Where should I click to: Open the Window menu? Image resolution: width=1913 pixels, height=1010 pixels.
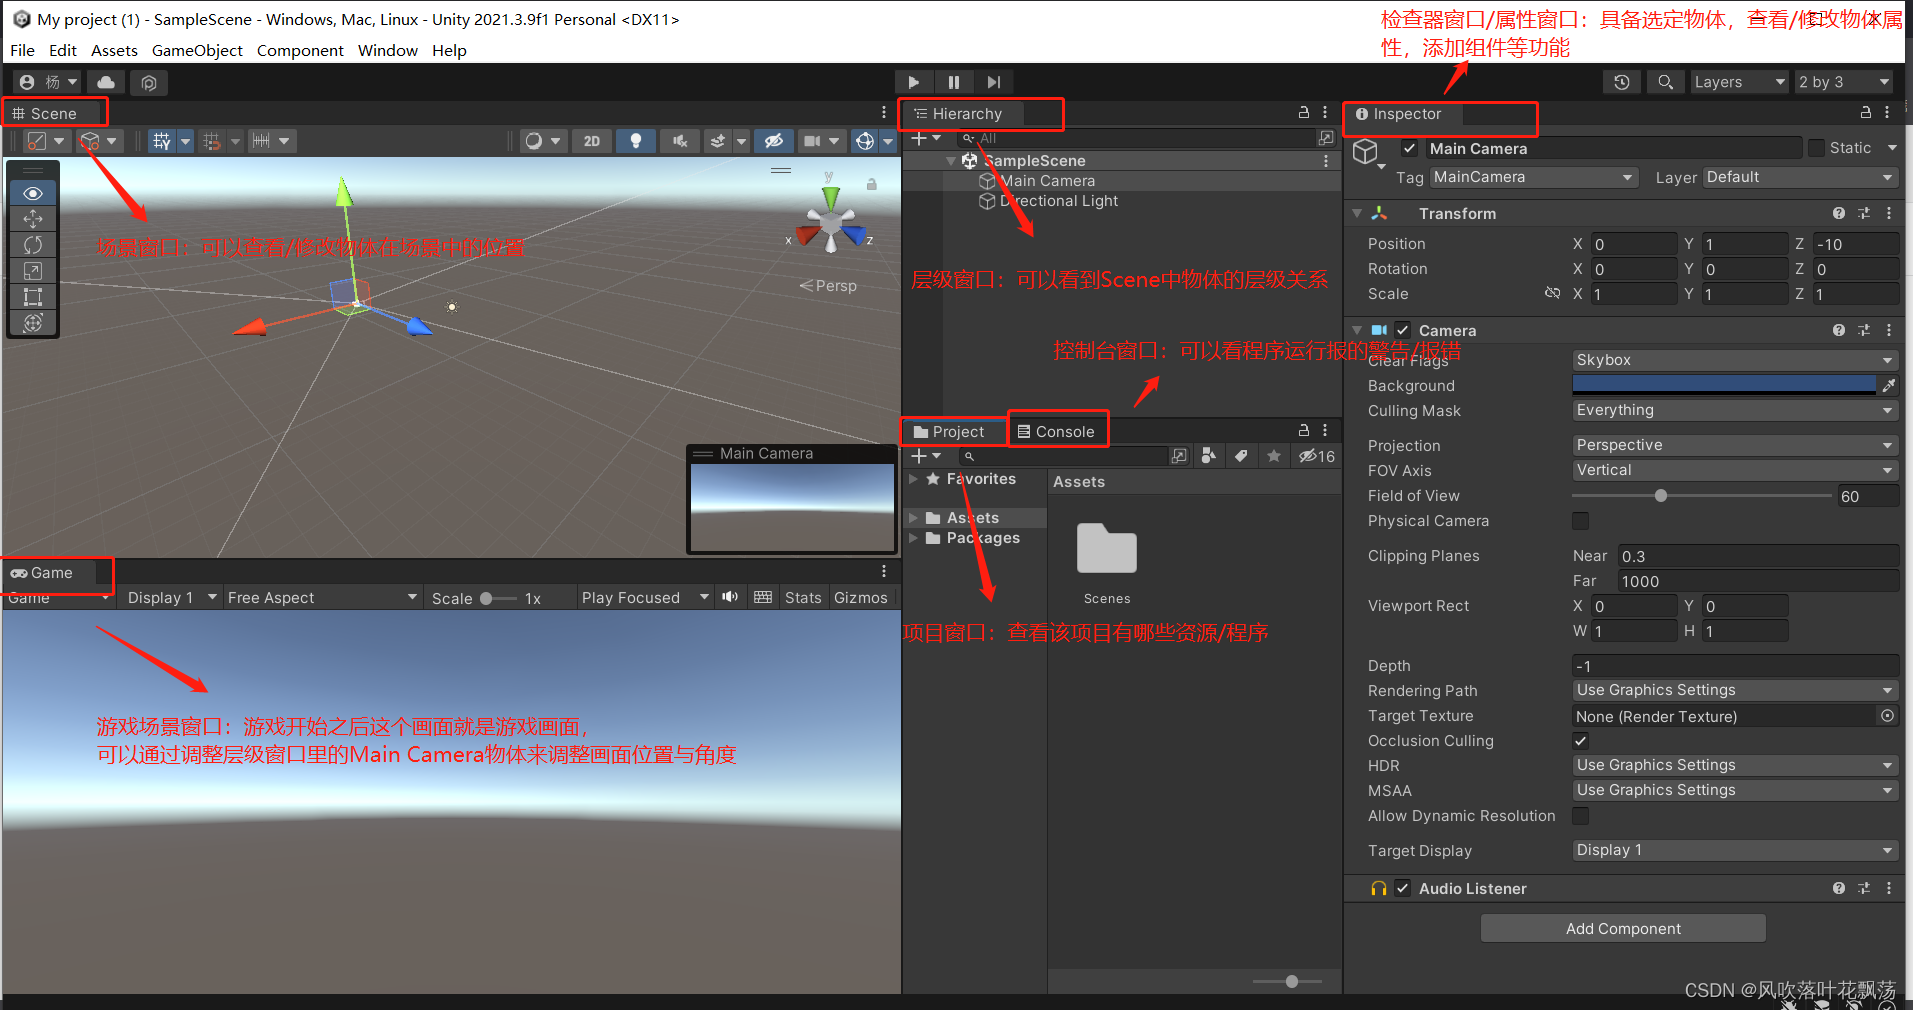pos(388,50)
